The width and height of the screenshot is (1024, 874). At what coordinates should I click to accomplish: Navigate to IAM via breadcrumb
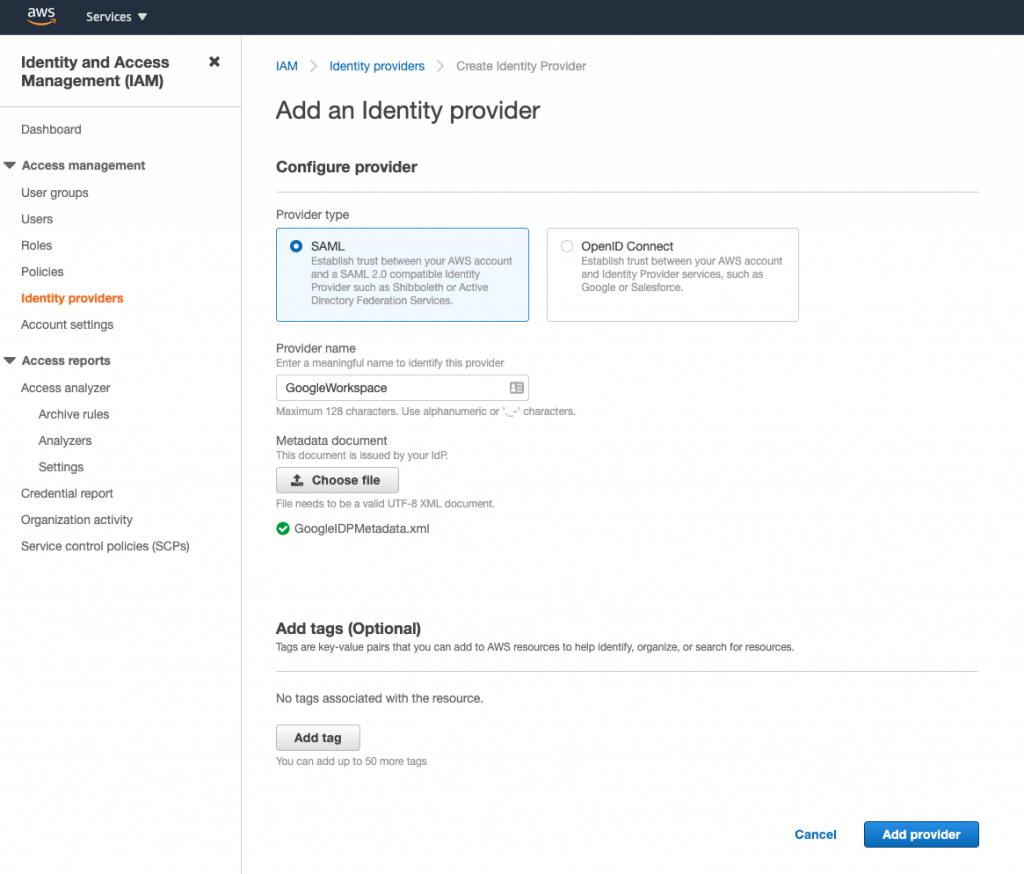tap(286, 66)
